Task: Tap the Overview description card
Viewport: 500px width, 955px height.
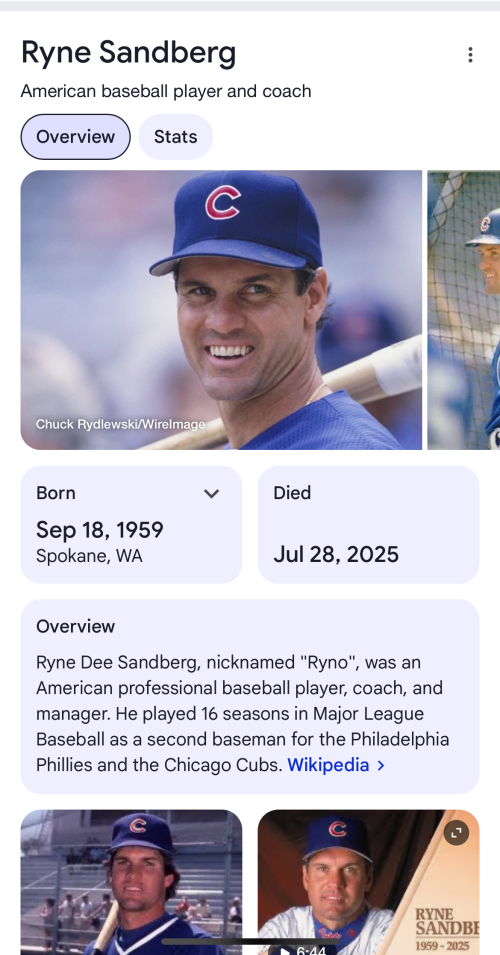Action: [x=250, y=696]
